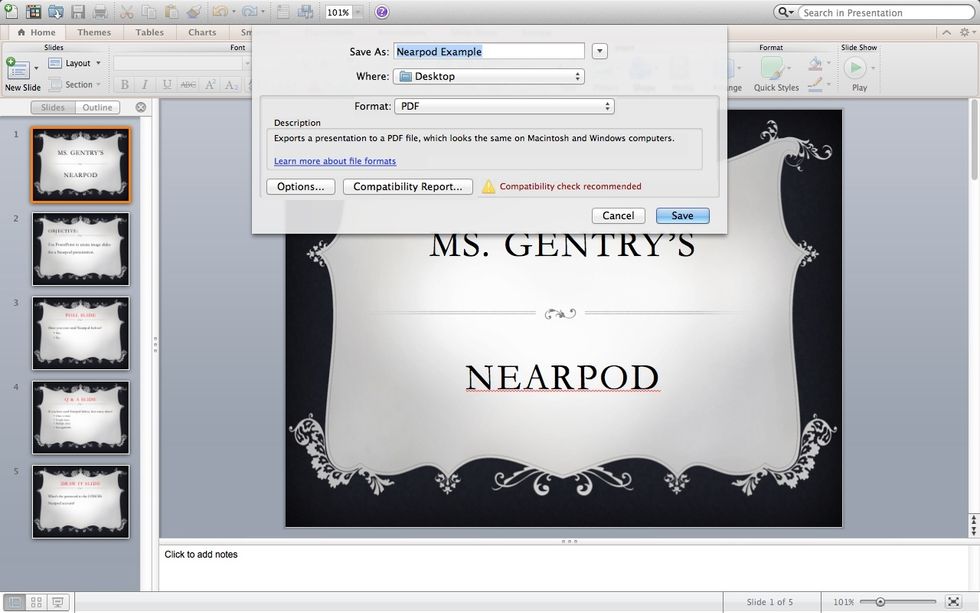The height and width of the screenshot is (613, 980).
Task: Click the Paste clipboard icon
Action: pos(171,11)
